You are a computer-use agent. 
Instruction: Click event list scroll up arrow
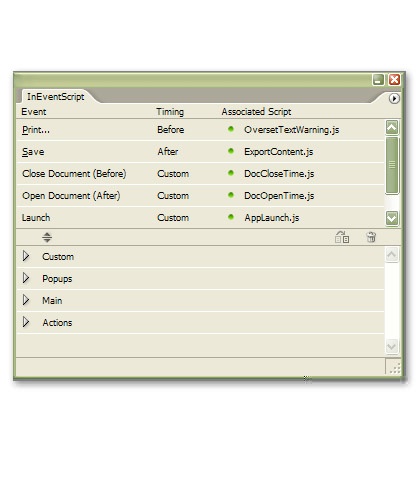tap(392, 127)
